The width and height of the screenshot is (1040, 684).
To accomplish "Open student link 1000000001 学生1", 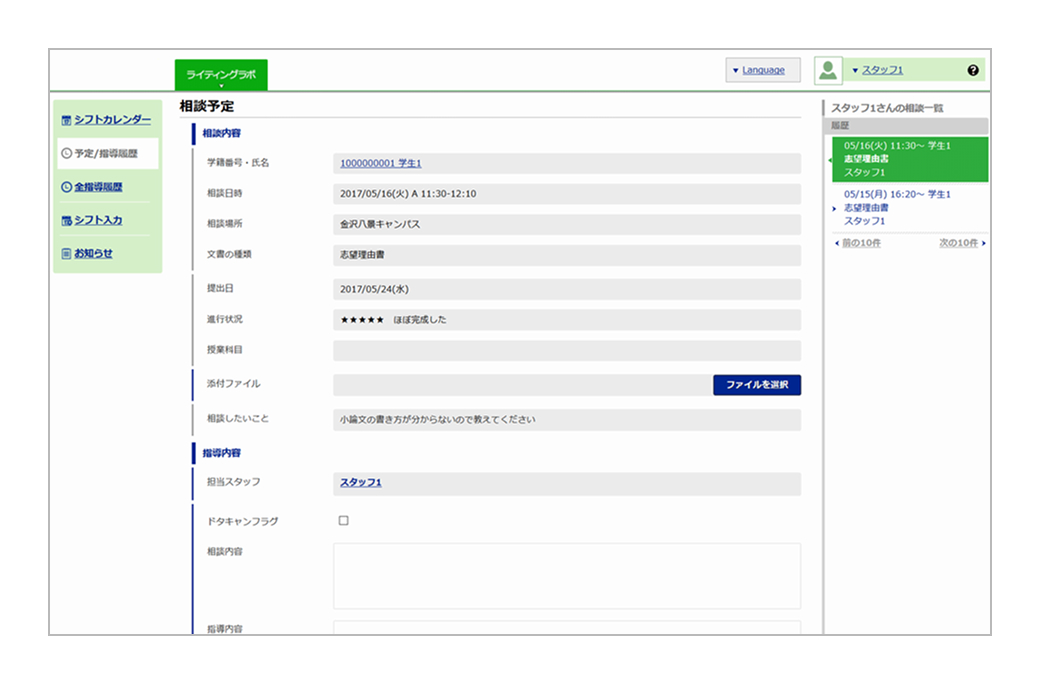I will coord(380,163).
